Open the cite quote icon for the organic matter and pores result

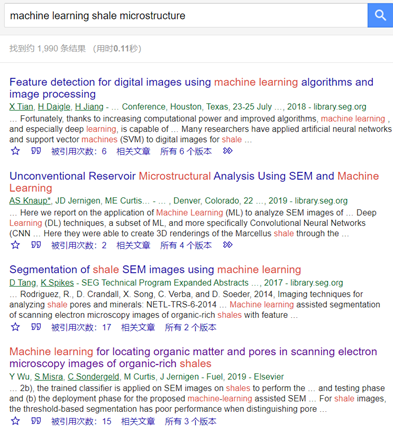tap(36, 421)
